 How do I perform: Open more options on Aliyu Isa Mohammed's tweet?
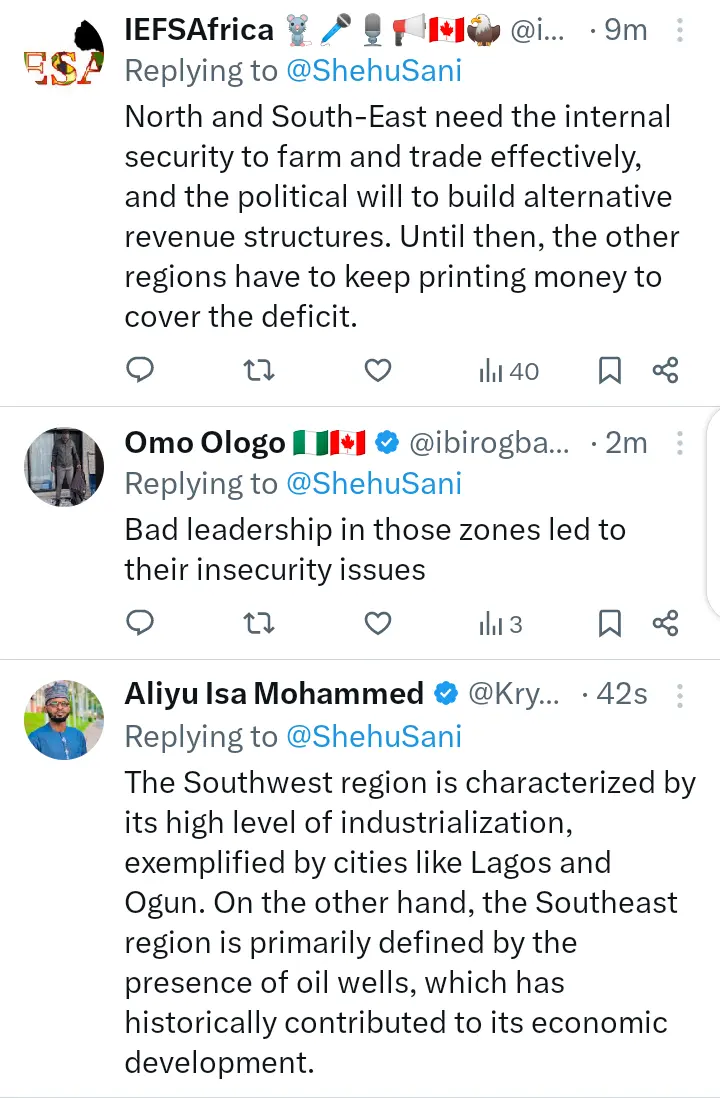point(680,694)
